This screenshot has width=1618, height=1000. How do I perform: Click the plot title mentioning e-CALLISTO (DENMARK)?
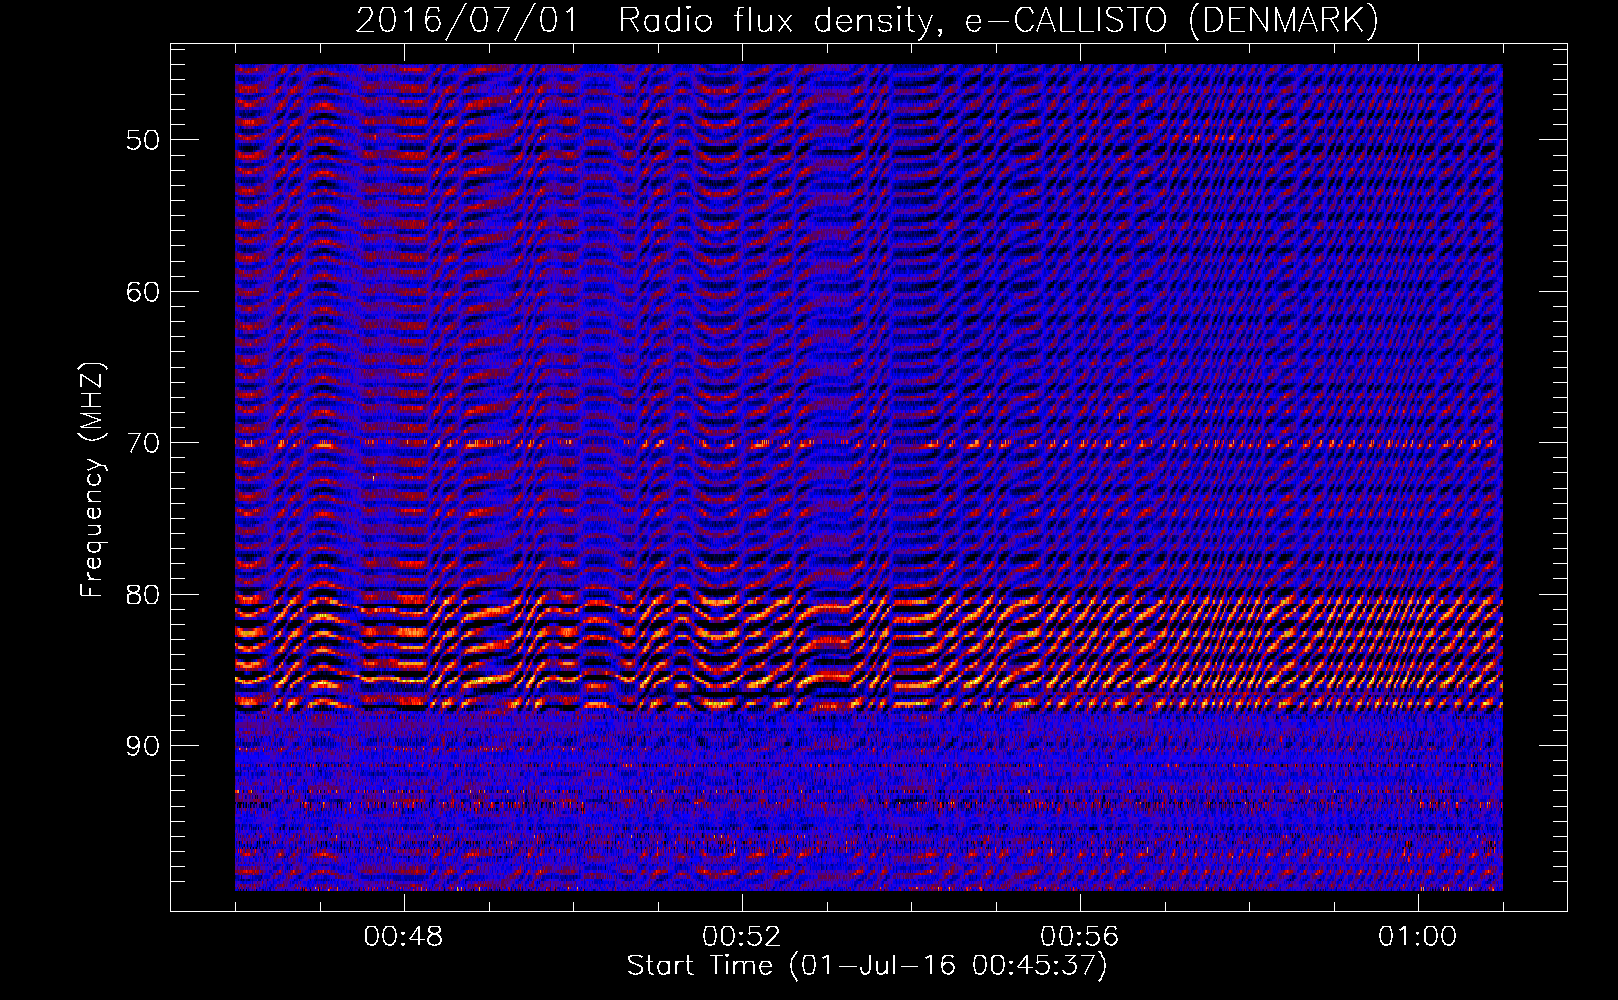pyautogui.click(x=867, y=20)
